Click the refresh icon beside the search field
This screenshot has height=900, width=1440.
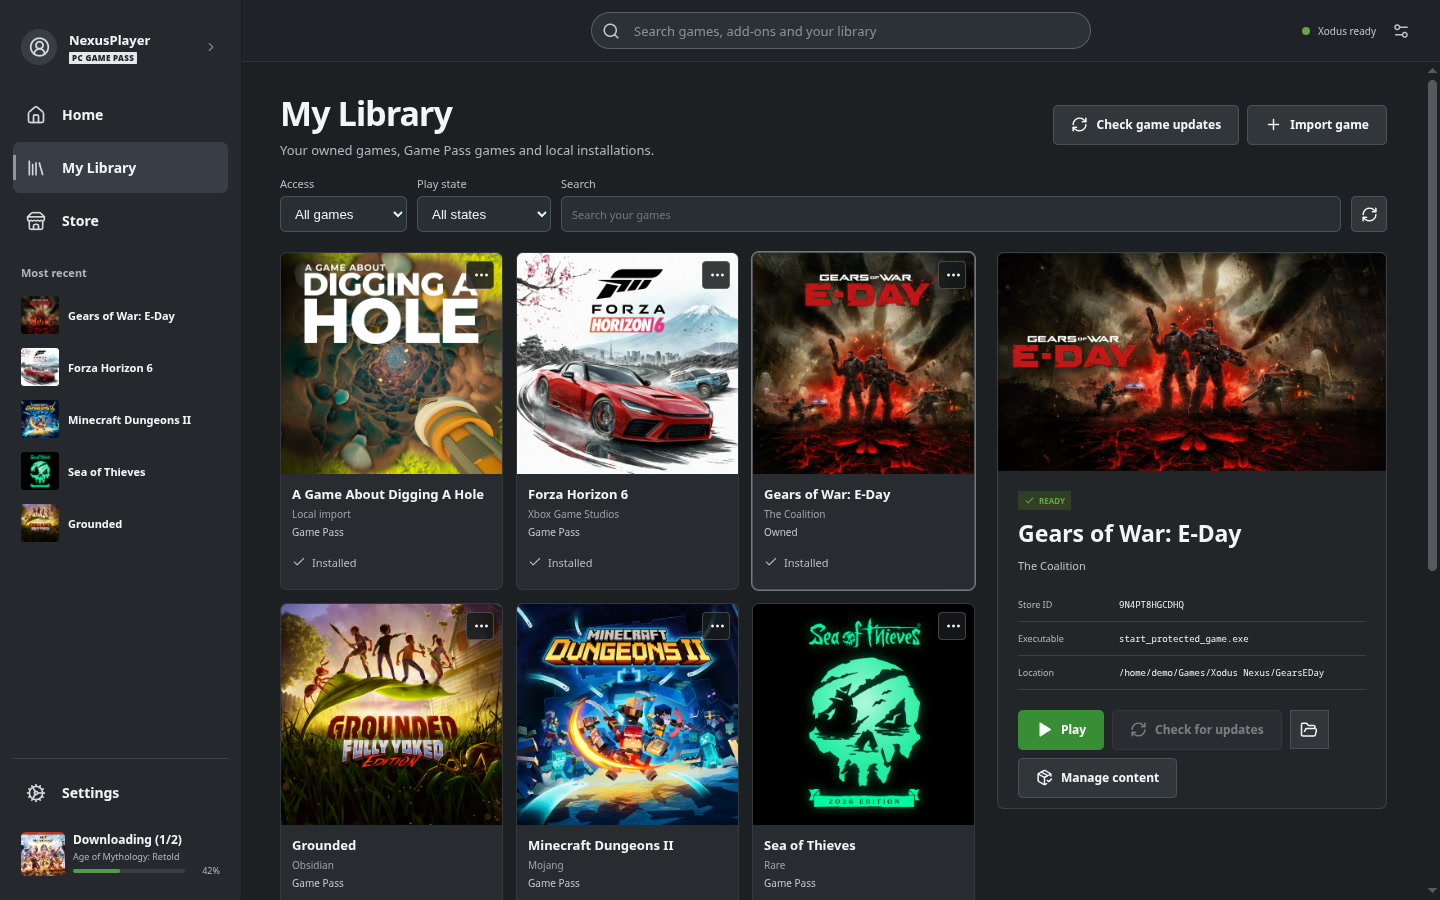(x=1369, y=214)
